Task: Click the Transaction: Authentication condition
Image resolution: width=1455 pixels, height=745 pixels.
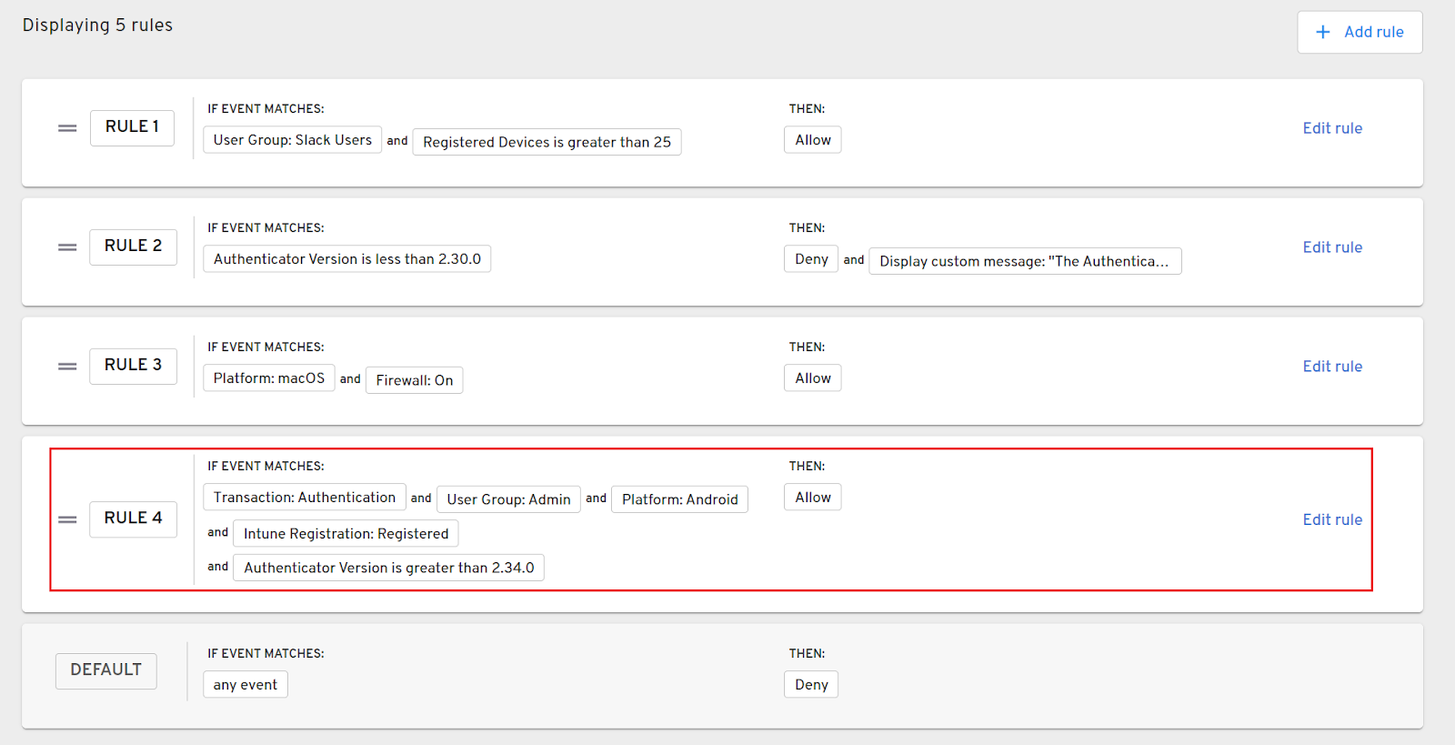Action: click(305, 497)
